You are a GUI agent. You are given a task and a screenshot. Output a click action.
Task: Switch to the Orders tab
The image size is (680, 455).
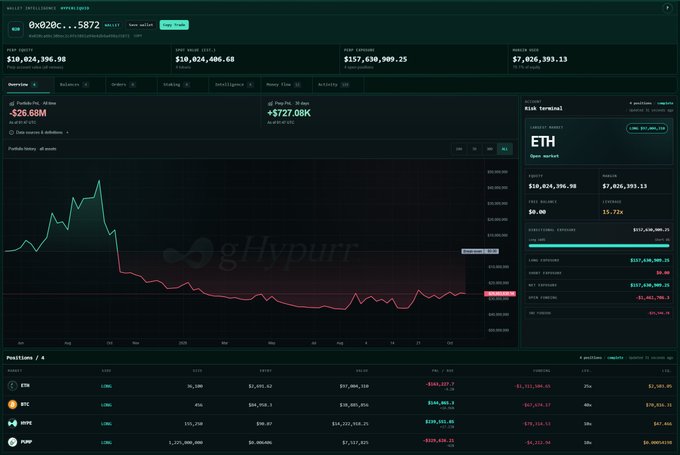[124, 85]
